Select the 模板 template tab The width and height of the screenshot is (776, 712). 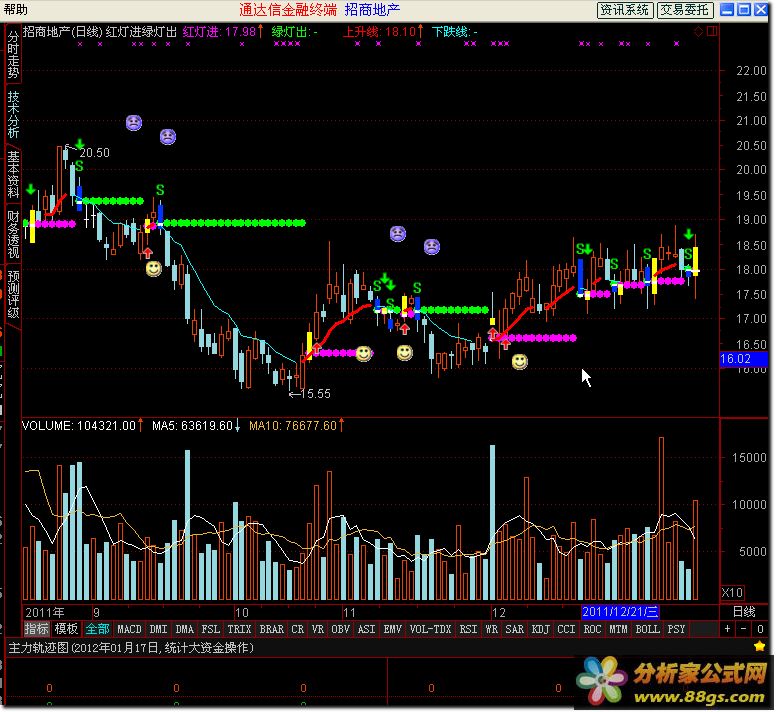point(66,628)
